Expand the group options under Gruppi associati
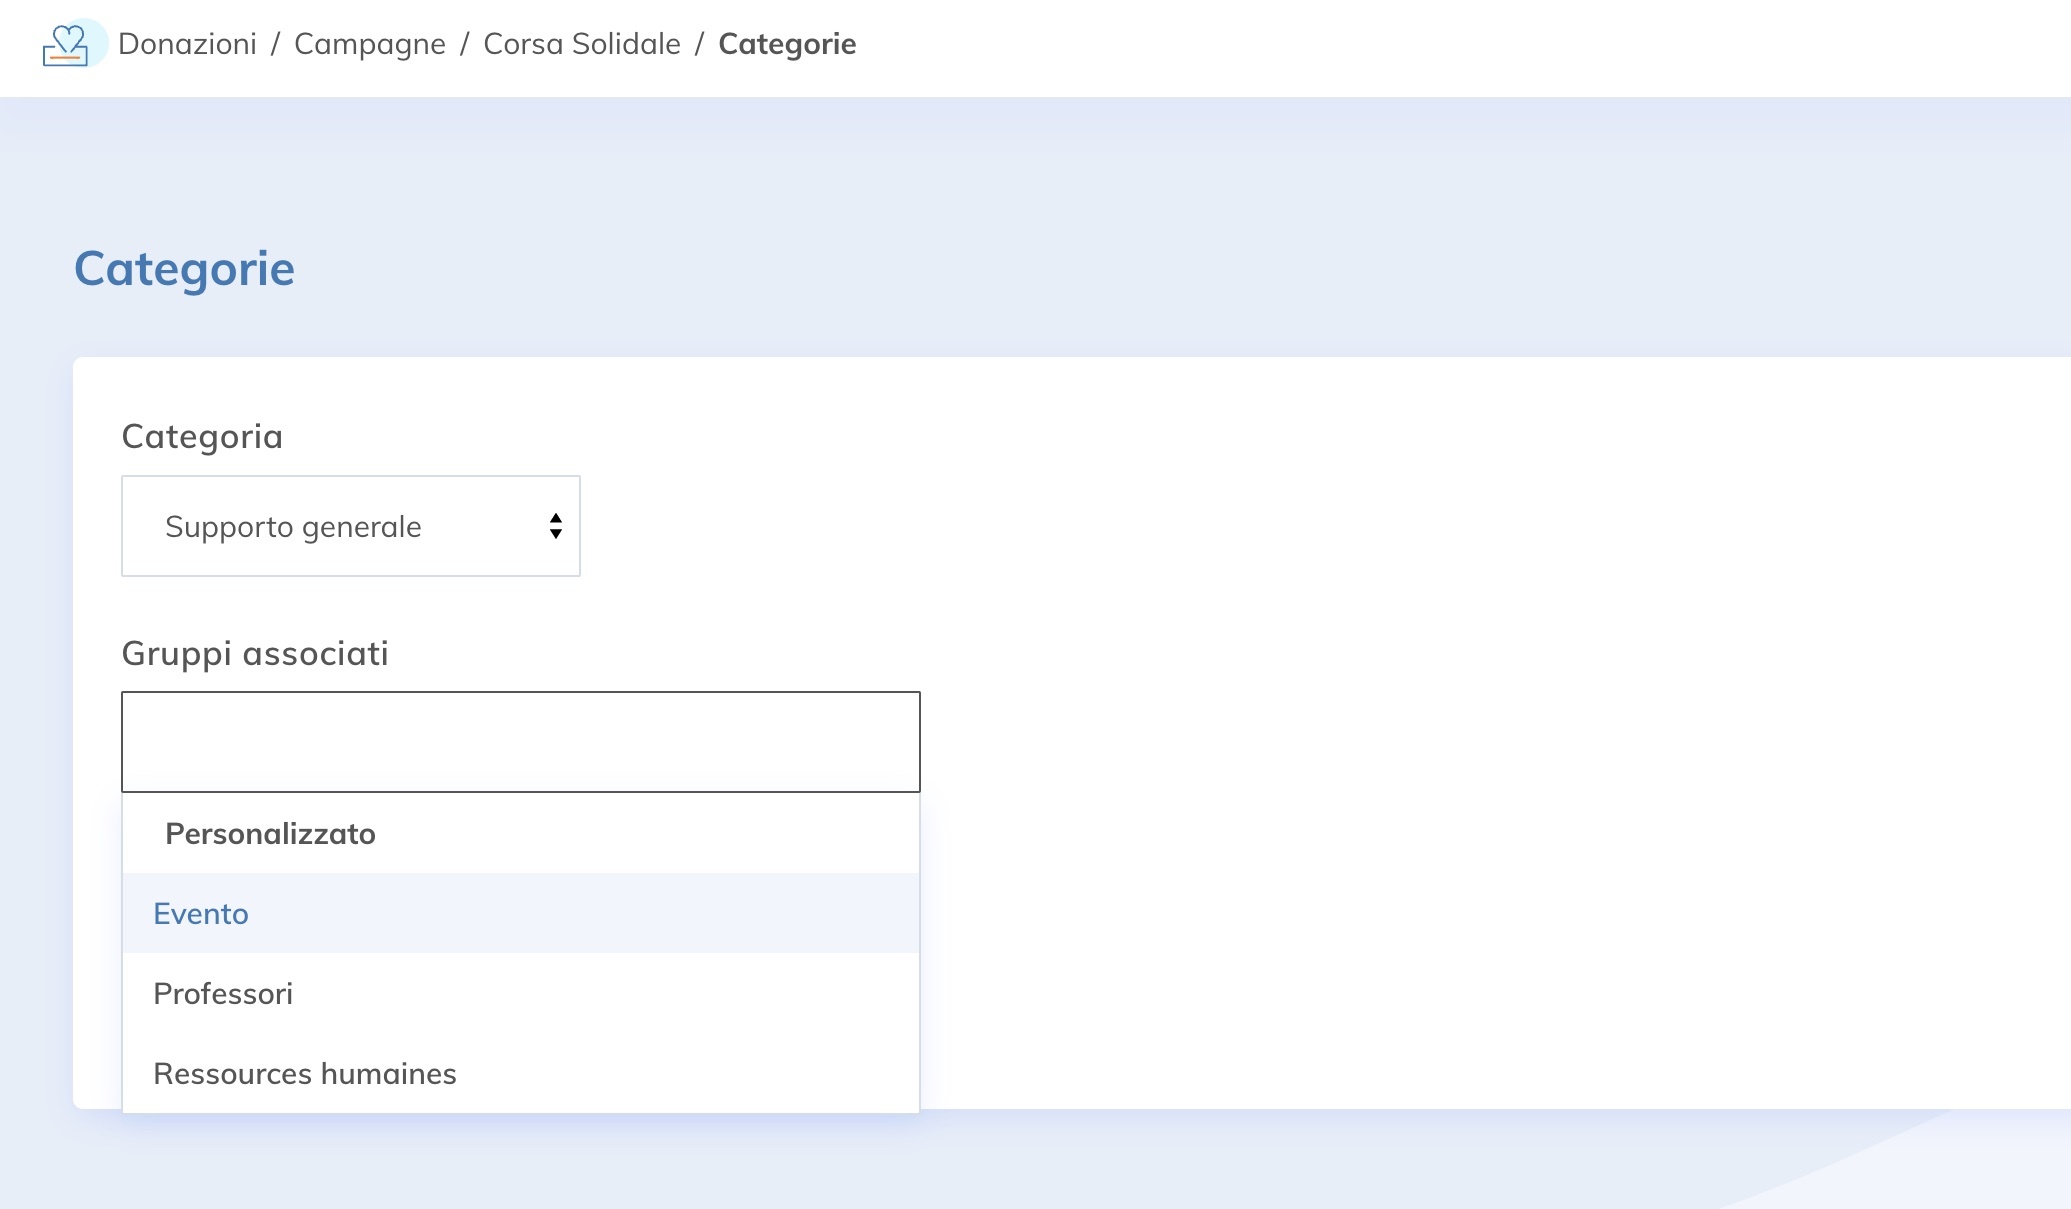 (x=520, y=741)
